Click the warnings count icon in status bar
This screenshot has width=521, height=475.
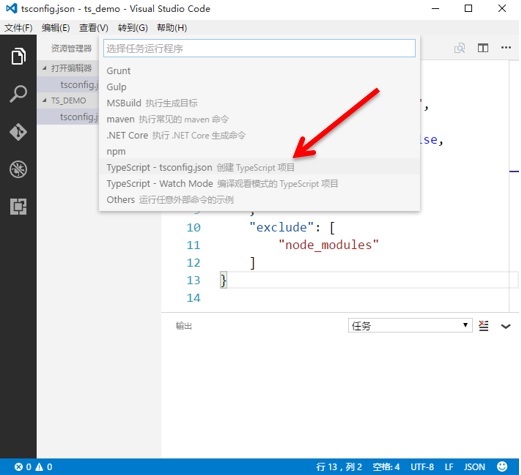click(x=39, y=467)
